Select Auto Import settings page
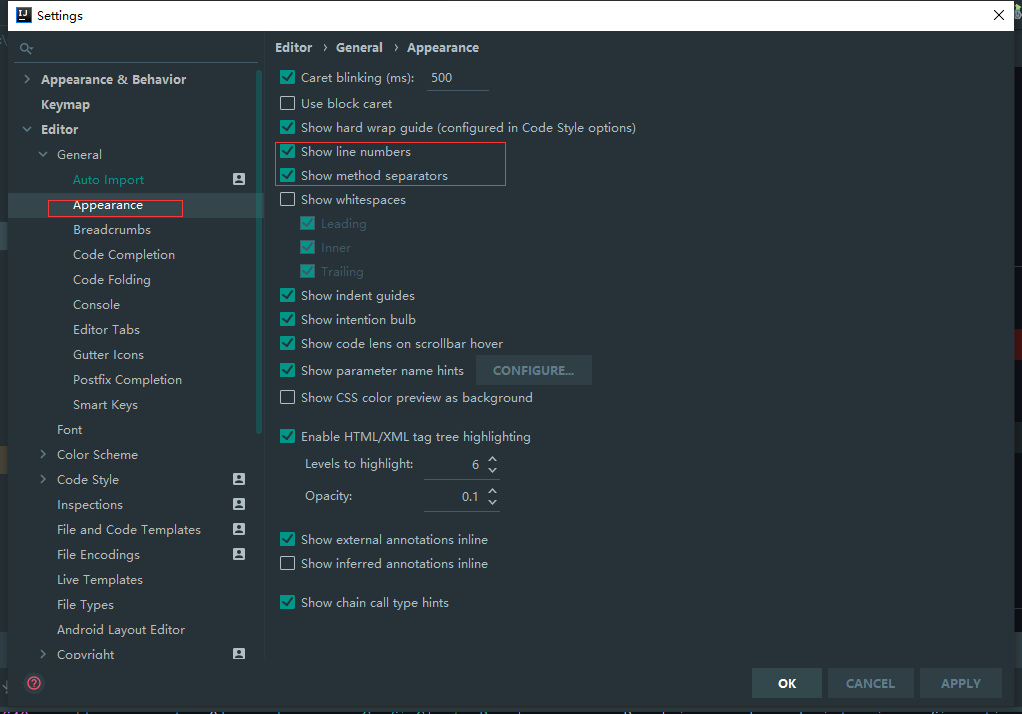Viewport: 1022px width, 714px height. point(108,179)
